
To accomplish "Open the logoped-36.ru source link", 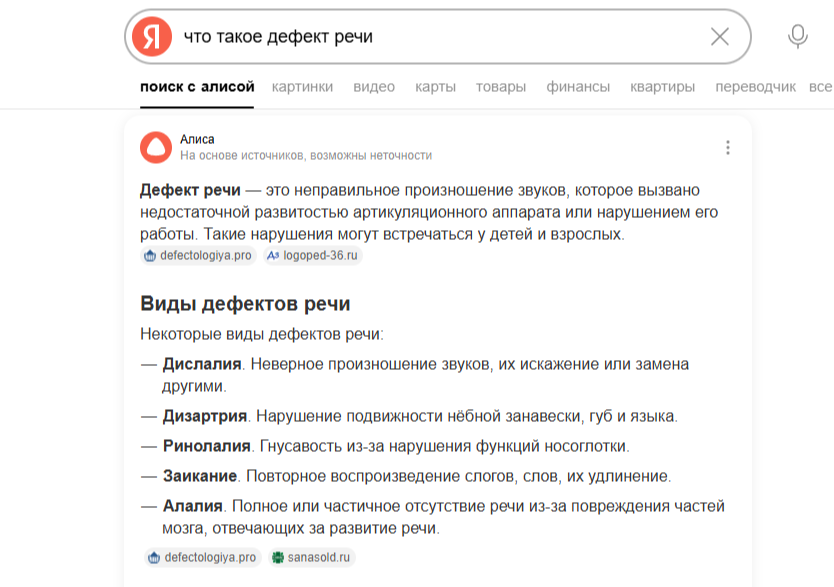I will [313, 256].
